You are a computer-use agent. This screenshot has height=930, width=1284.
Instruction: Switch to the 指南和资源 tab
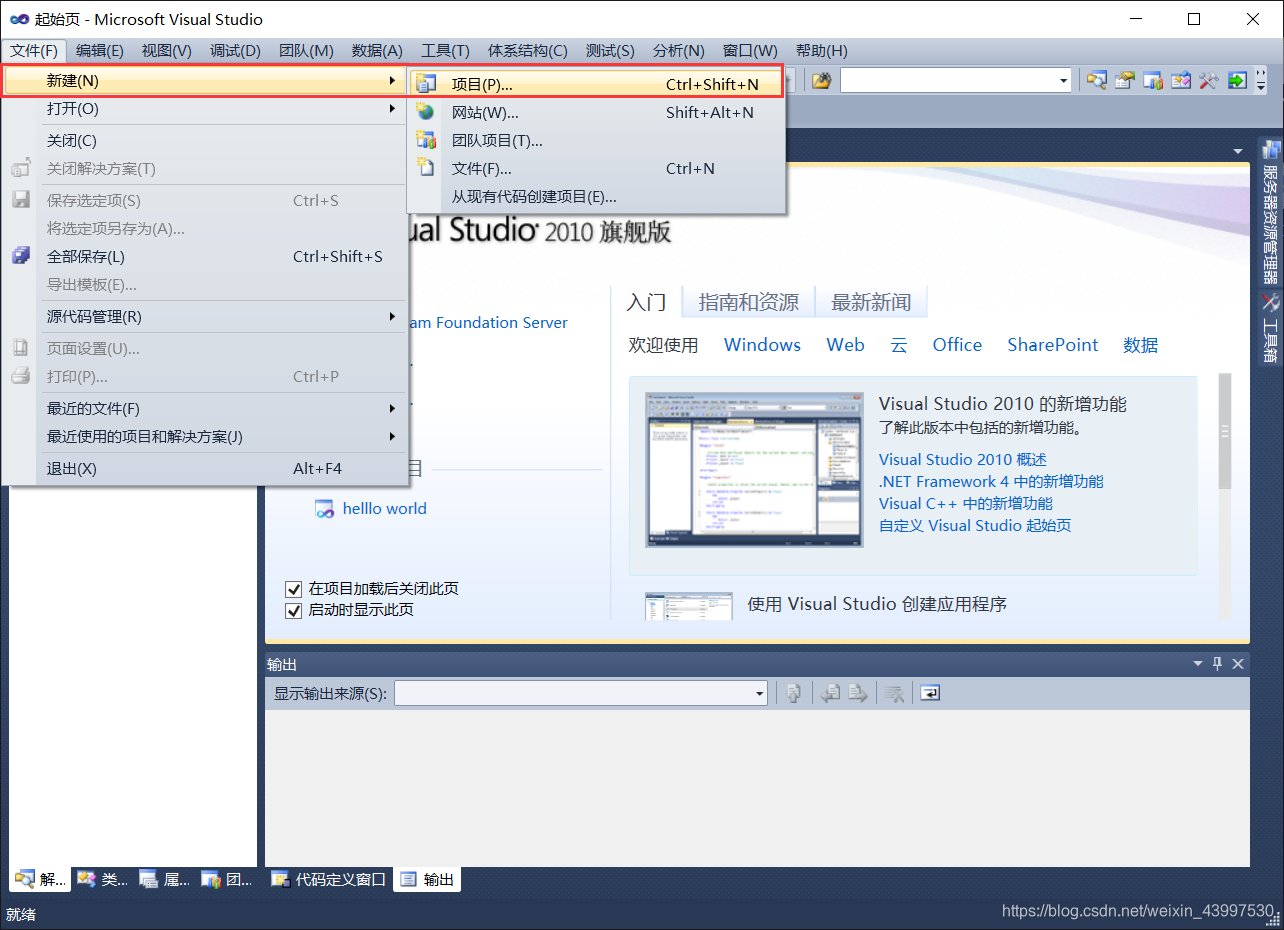(x=748, y=302)
